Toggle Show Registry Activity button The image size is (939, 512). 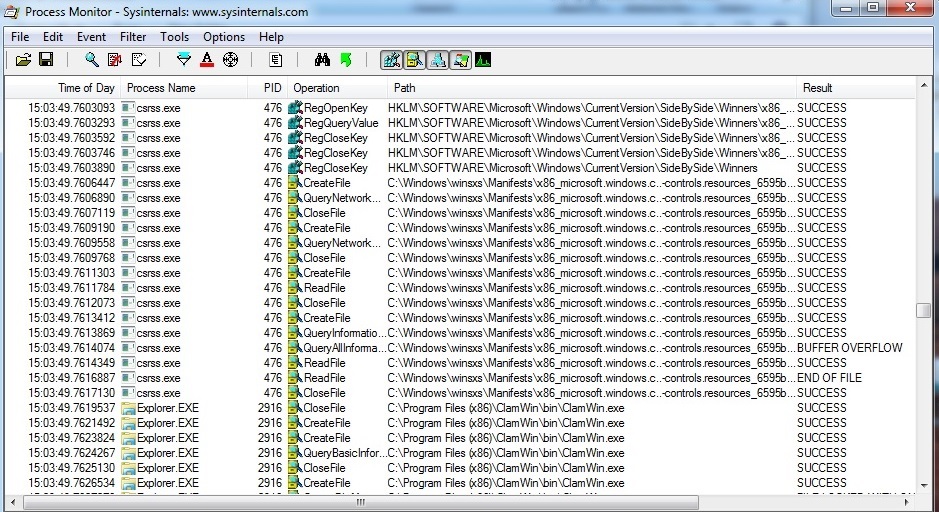coord(391,60)
